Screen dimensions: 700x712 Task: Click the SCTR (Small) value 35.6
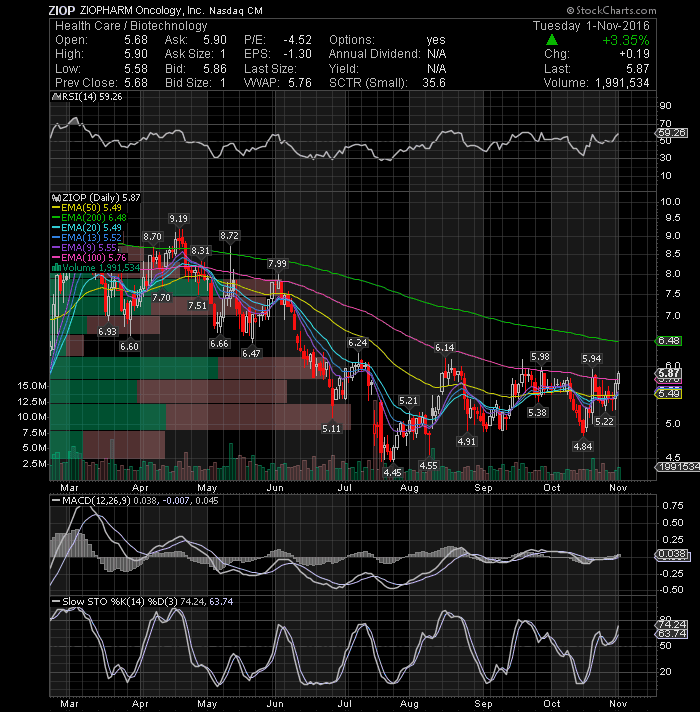(434, 83)
